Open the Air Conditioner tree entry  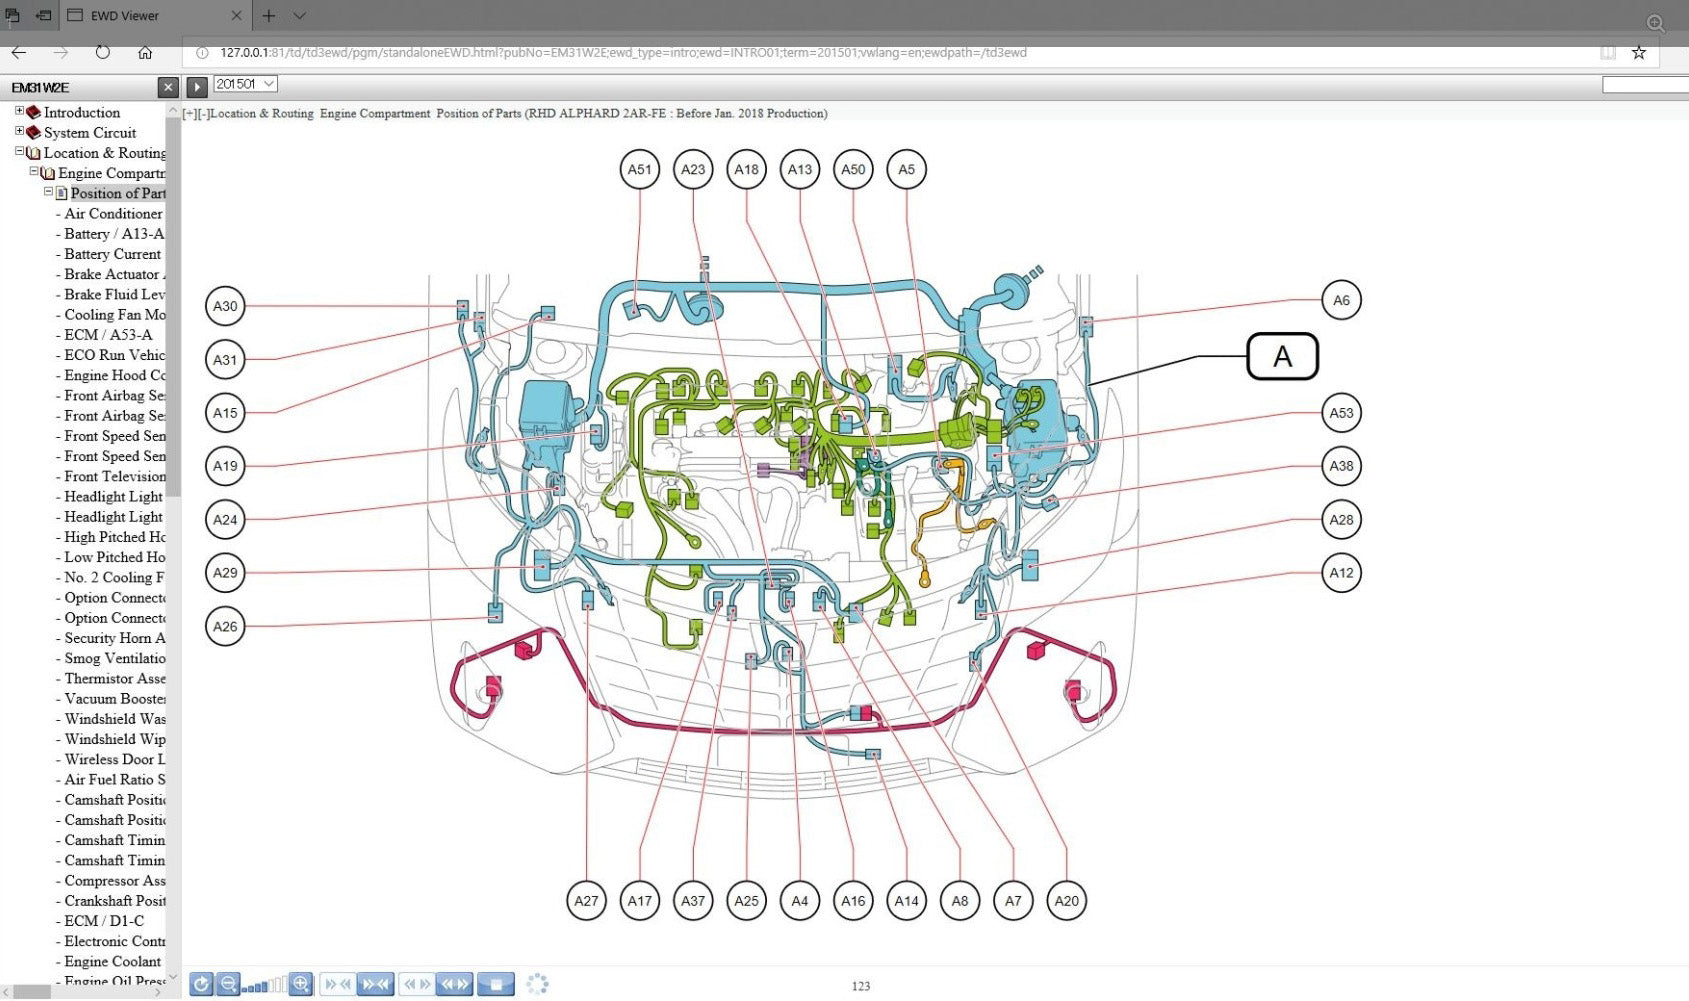112,214
